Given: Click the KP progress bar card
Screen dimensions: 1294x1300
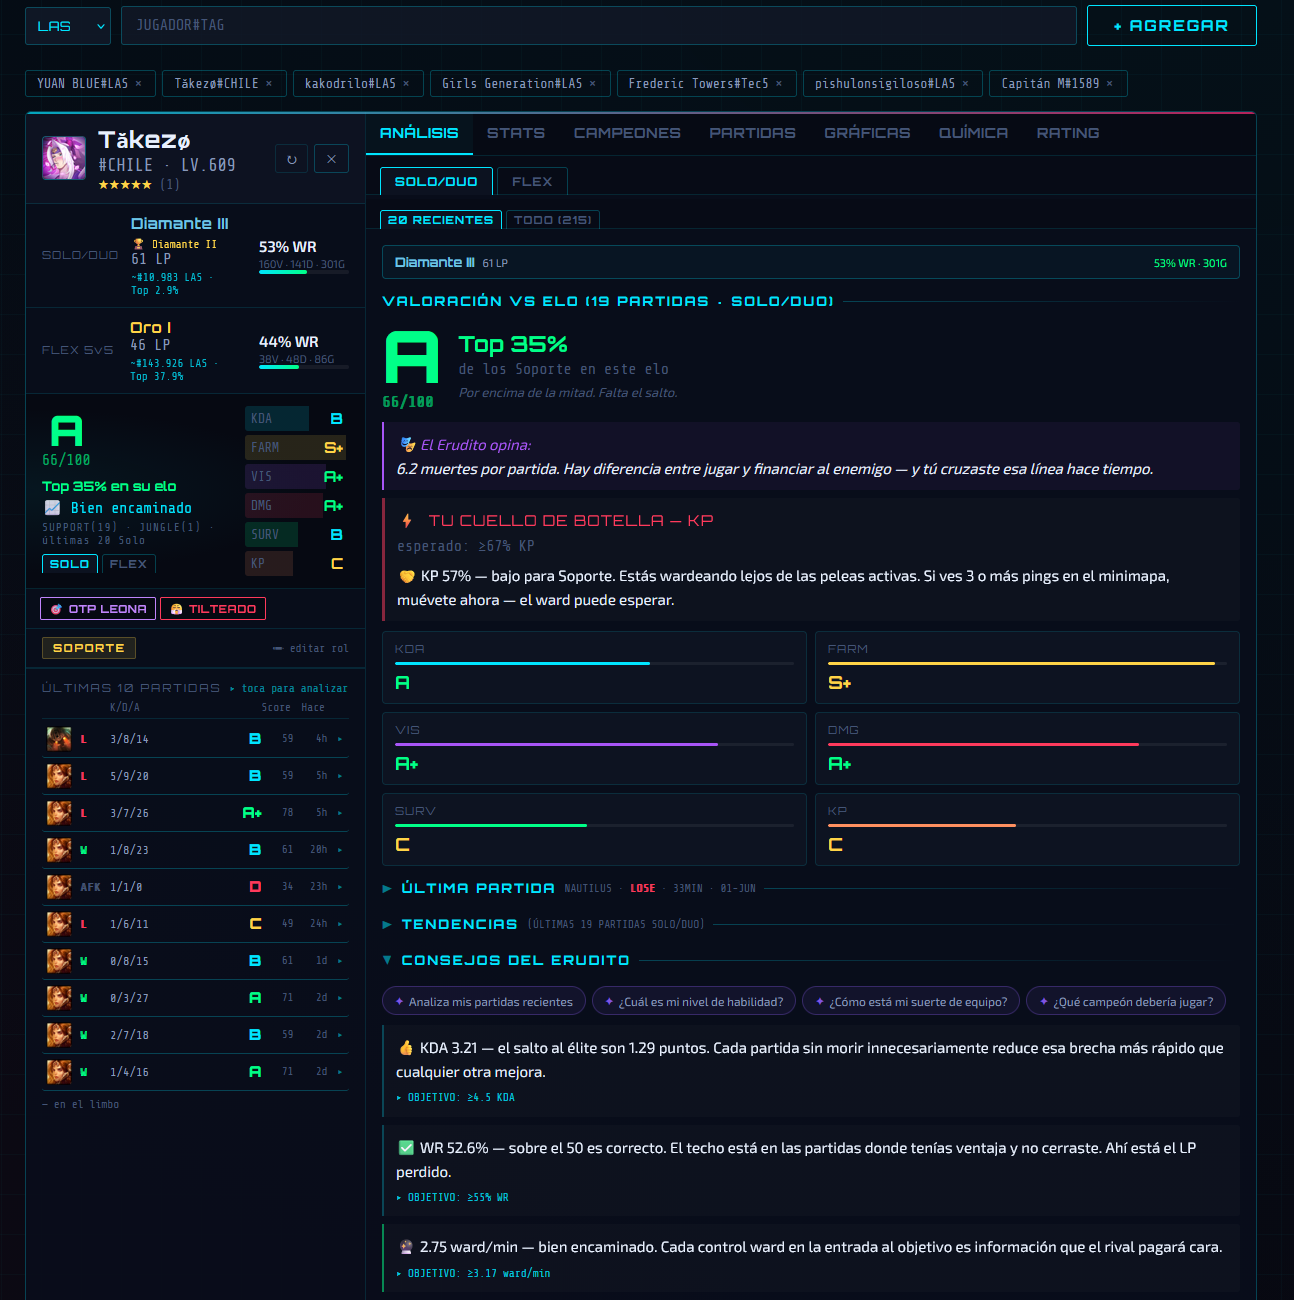Looking at the screenshot, I should [1027, 829].
